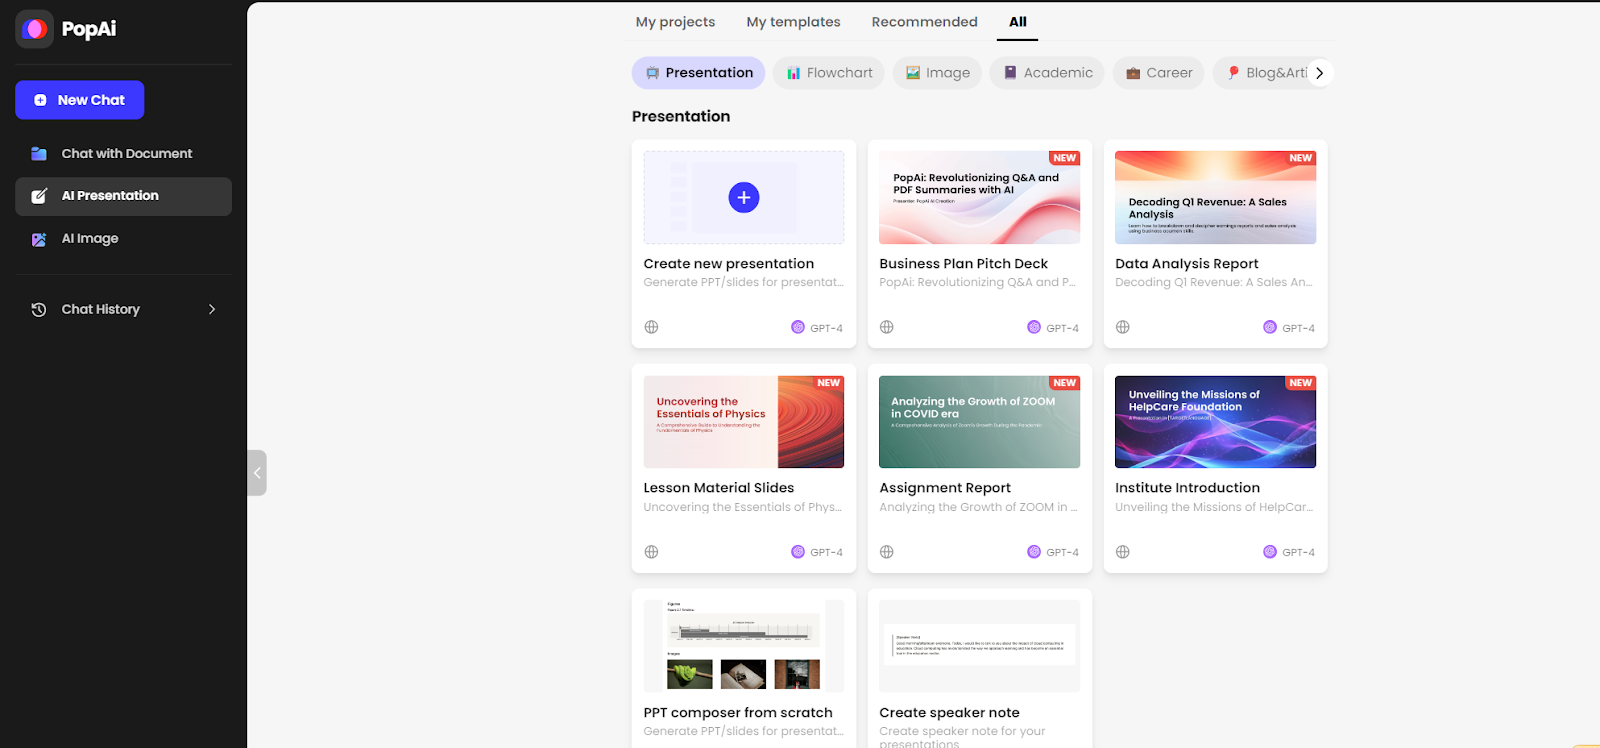
Task: Select AI Presentation in sidebar
Action: (123, 196)
